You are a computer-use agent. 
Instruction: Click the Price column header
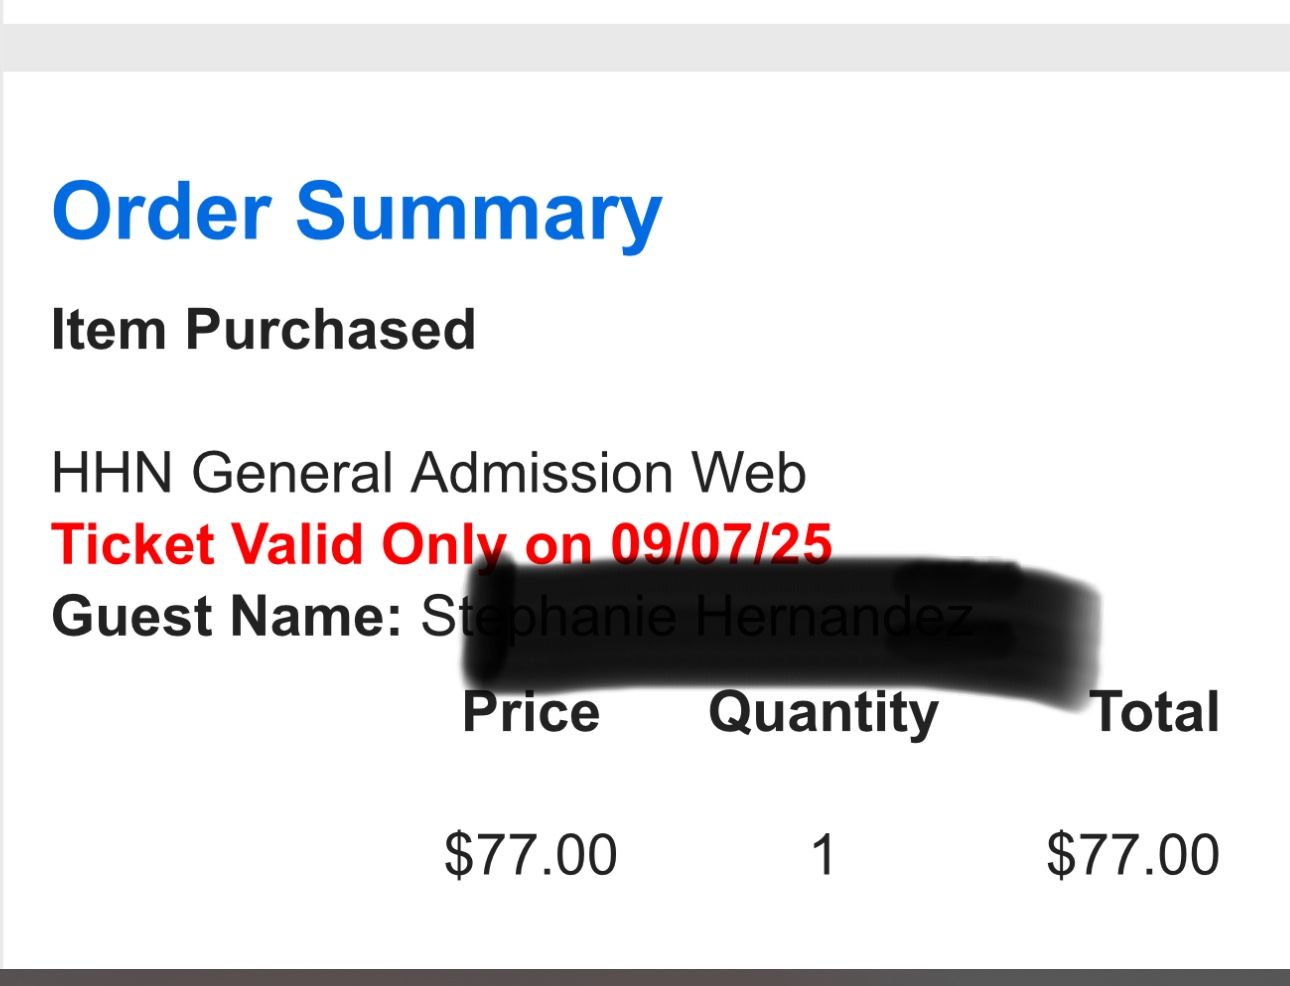point(531,712)
